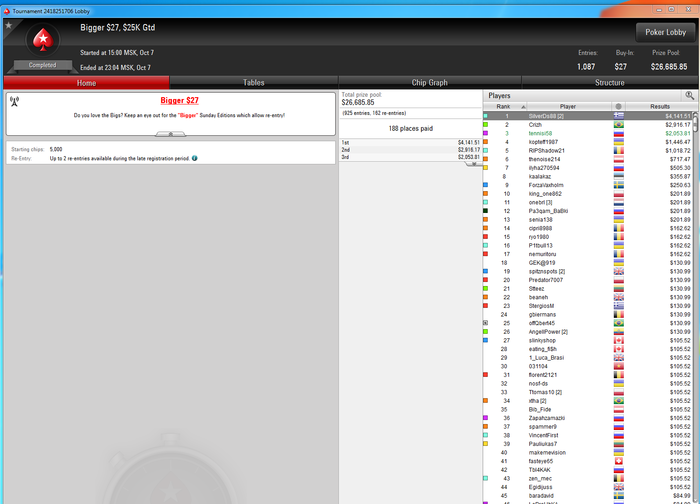
Task: Click the favorite star icon in top-left corner
Action: 8,25
